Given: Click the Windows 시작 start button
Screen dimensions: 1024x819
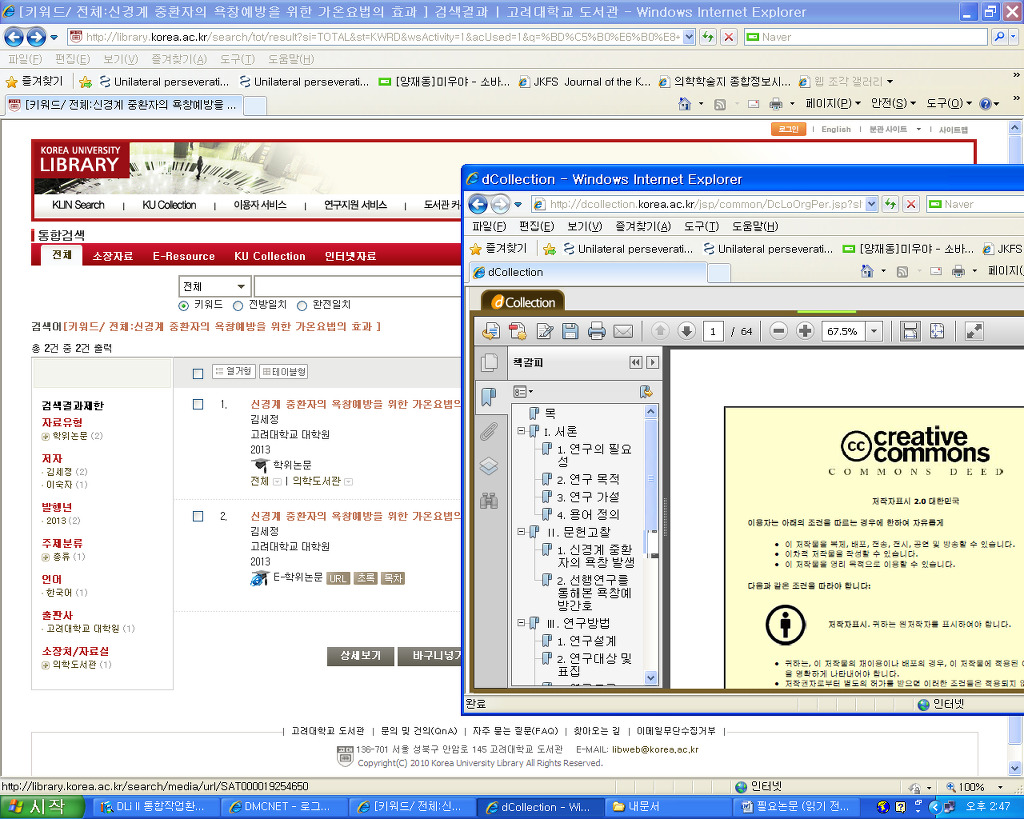Looking at the screenshot, I should coord(42,807).
